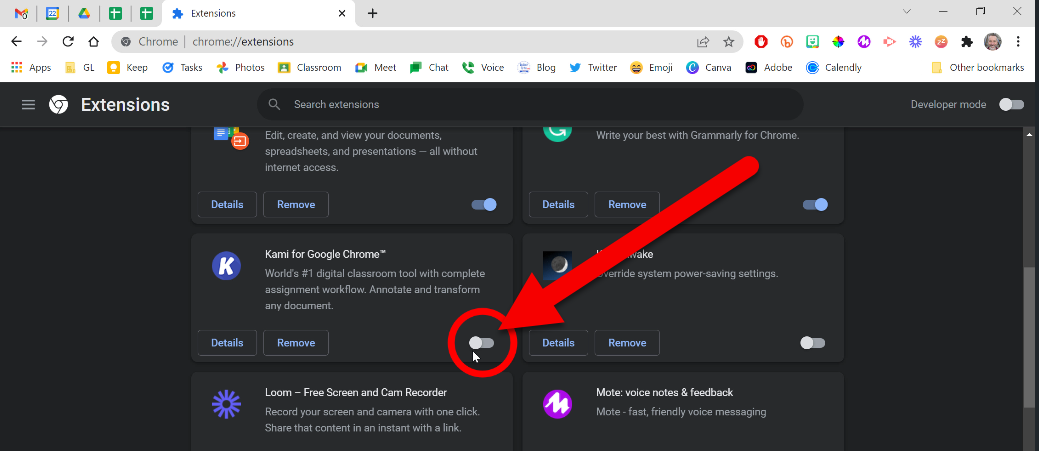The width and height of the screenshot is (1039, 451).
Task: Open the Emoji bookmark
Action: (651, 68)
